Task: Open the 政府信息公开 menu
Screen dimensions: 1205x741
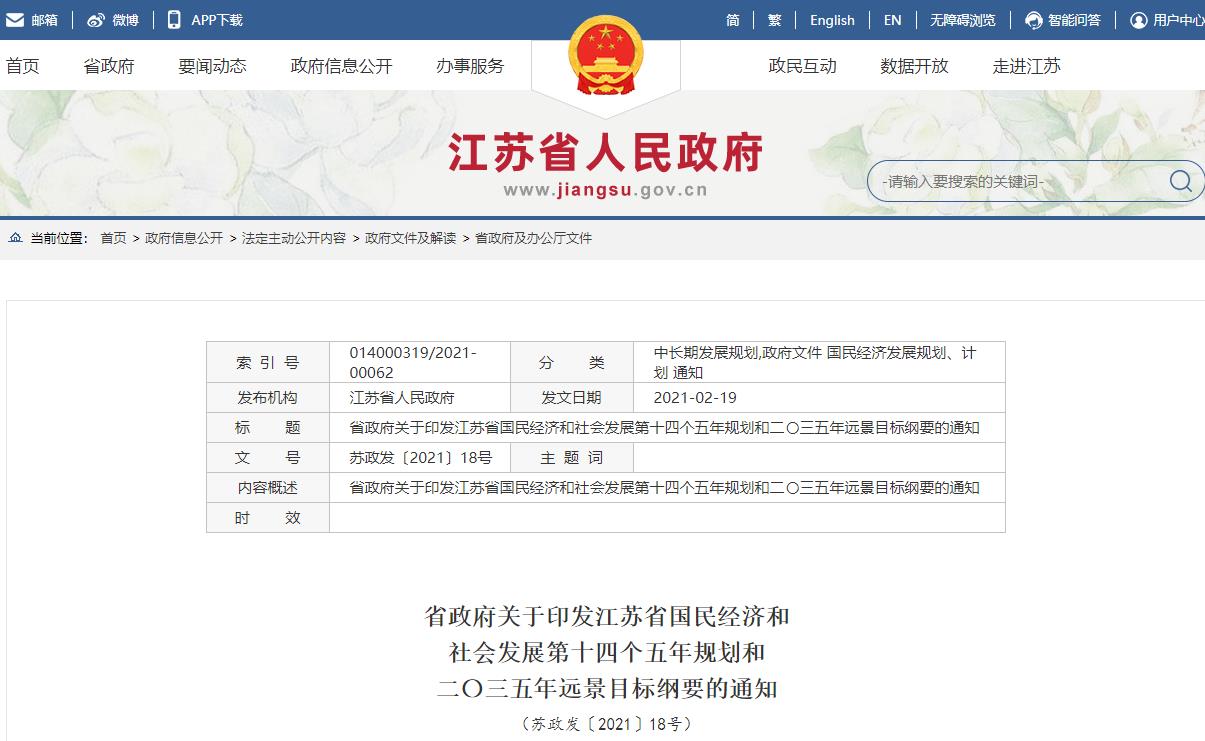Action: pyautogui.click(x=341, y=66)
